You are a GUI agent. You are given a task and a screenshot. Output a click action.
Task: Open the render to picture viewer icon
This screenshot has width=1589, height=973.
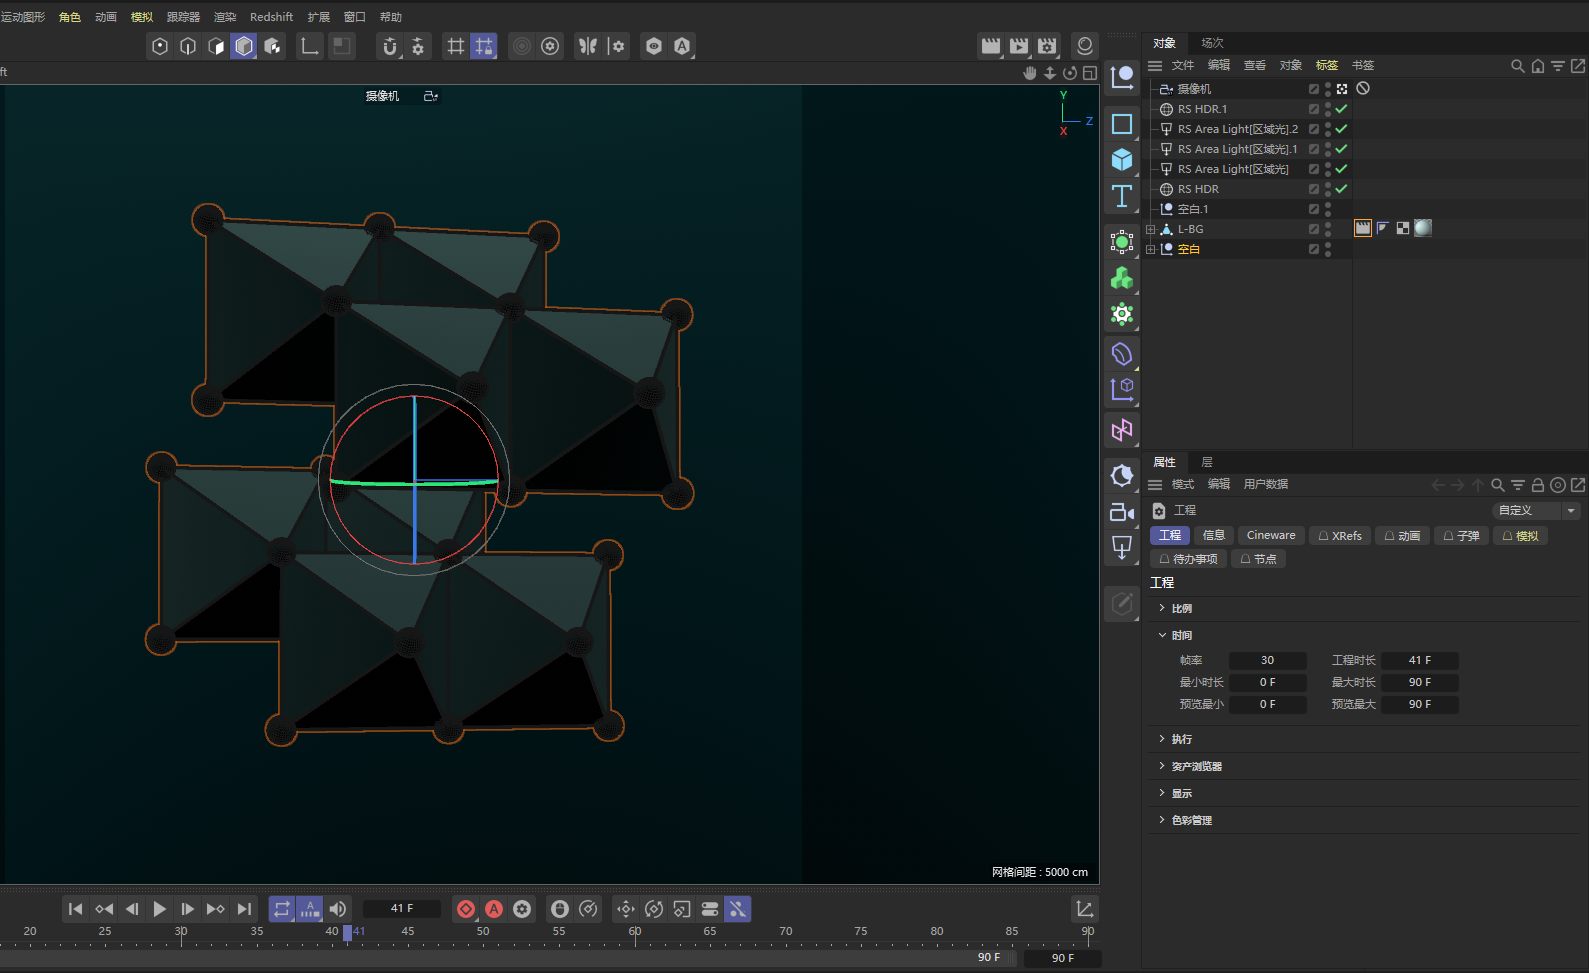coord(1018,46)
